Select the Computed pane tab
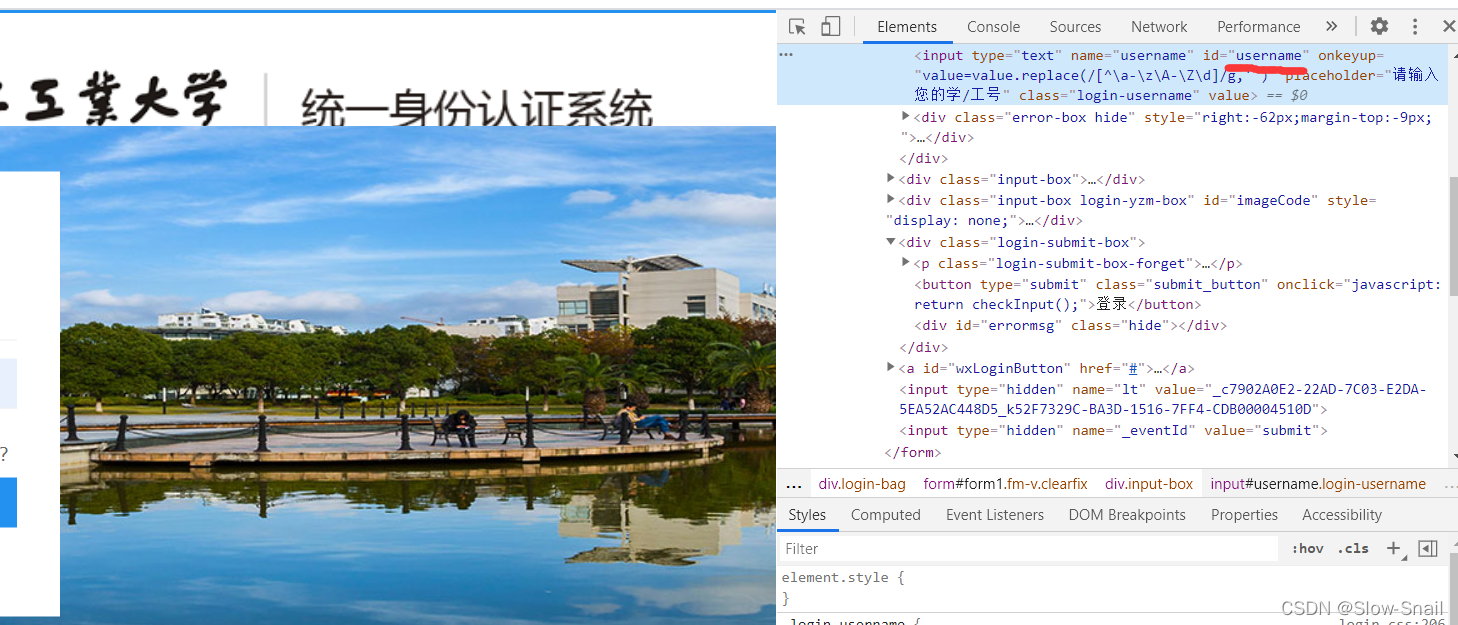 [x=885, y=515]
